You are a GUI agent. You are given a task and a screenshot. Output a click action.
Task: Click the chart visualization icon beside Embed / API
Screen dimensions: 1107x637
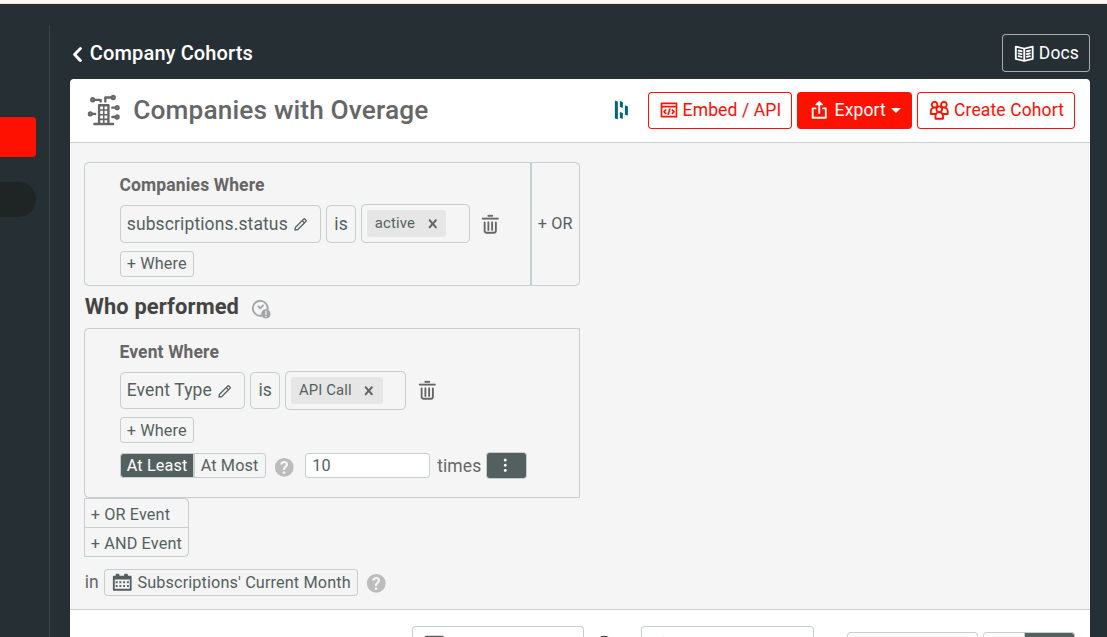coord(620,111)
